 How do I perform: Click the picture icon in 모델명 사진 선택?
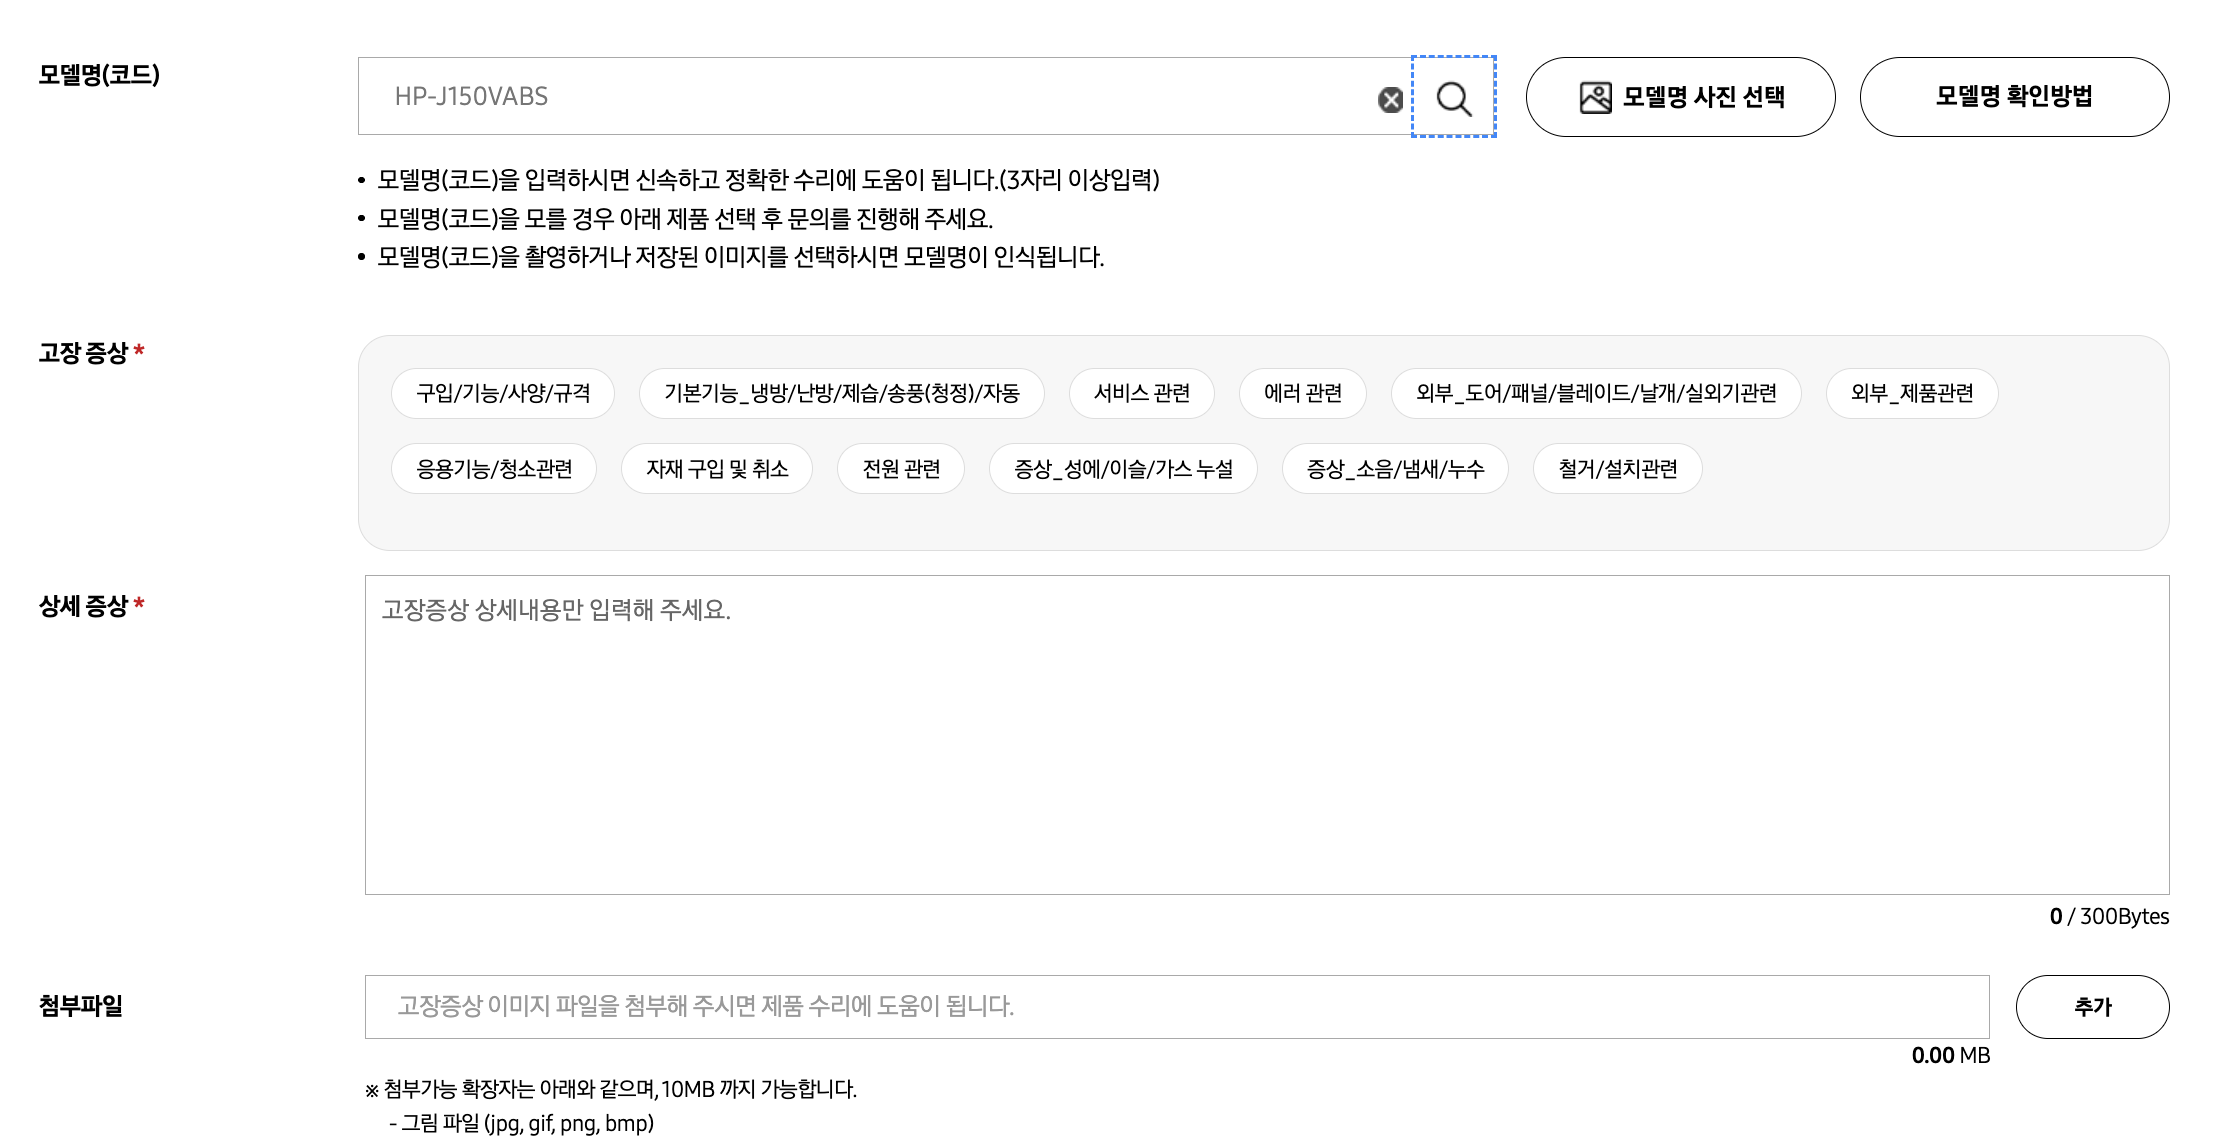[1595, 97]
